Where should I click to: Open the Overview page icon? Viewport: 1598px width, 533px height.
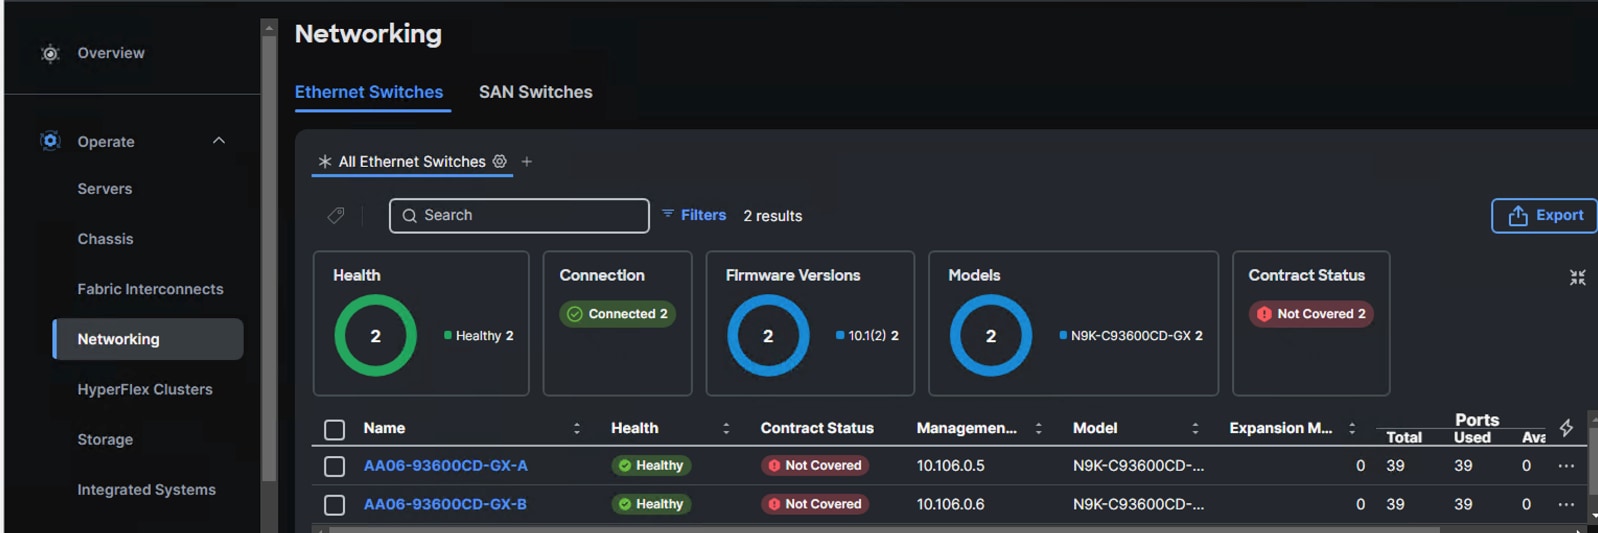tap(50, 53)
